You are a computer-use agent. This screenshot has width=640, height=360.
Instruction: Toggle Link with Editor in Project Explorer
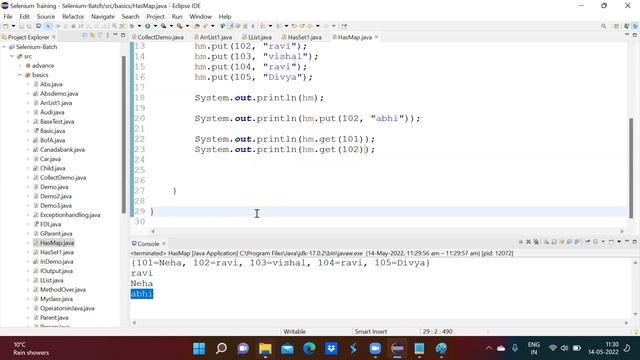point(92,36)
